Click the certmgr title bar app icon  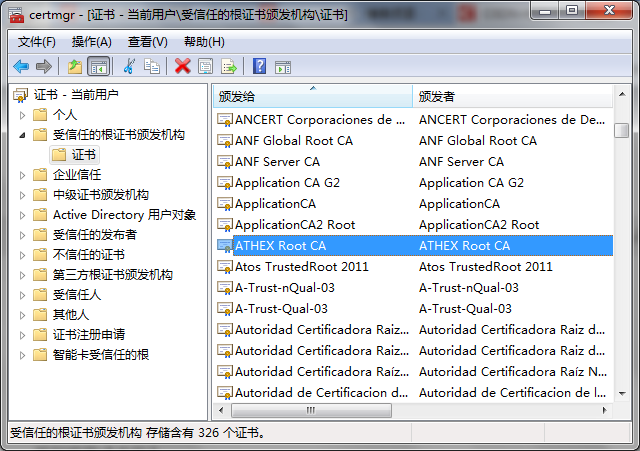(x=16, y=15)
